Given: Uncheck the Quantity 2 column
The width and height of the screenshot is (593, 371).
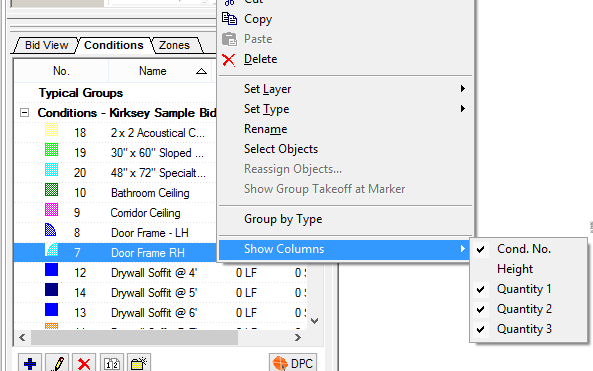Looking at the screenshot, I should (x=524, y=309).
